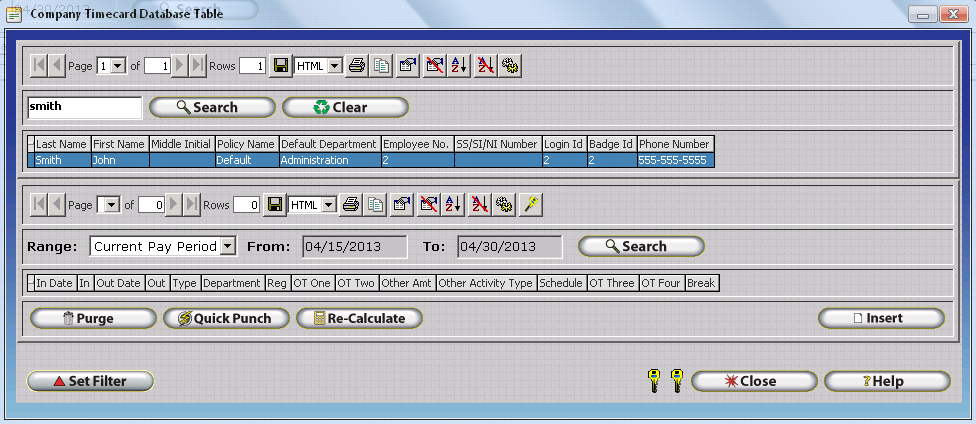Viewport: 976px width, 424px height.
Task: Click the Set Filter button
Action: [x=90, y=381]
